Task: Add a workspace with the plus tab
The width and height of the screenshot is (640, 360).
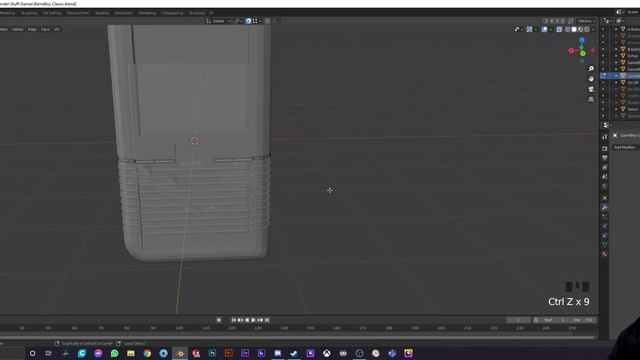Action: [211, 13]
